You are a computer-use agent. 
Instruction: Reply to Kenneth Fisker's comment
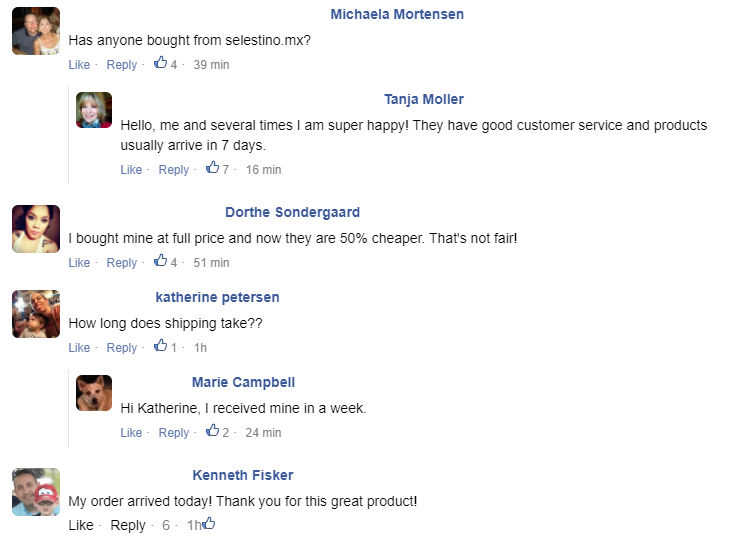click(128, 526)
